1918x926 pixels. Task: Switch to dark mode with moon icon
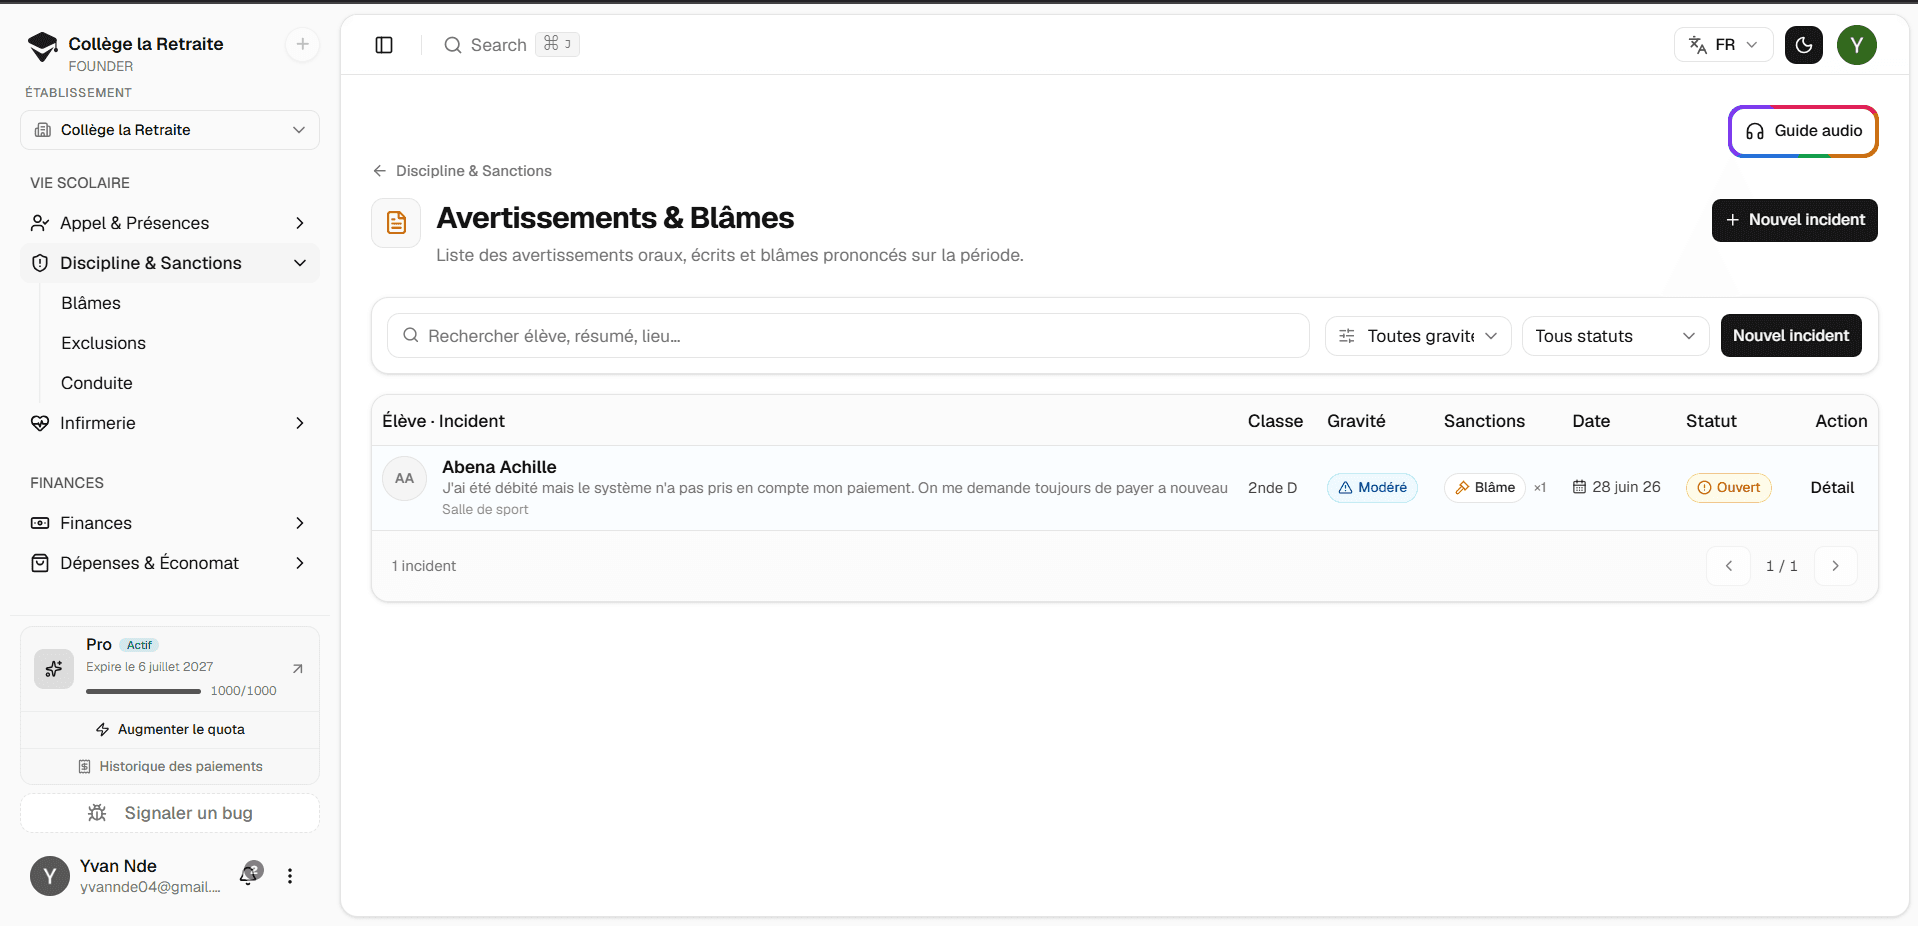pyautogui.click(x=1804, y=45)
